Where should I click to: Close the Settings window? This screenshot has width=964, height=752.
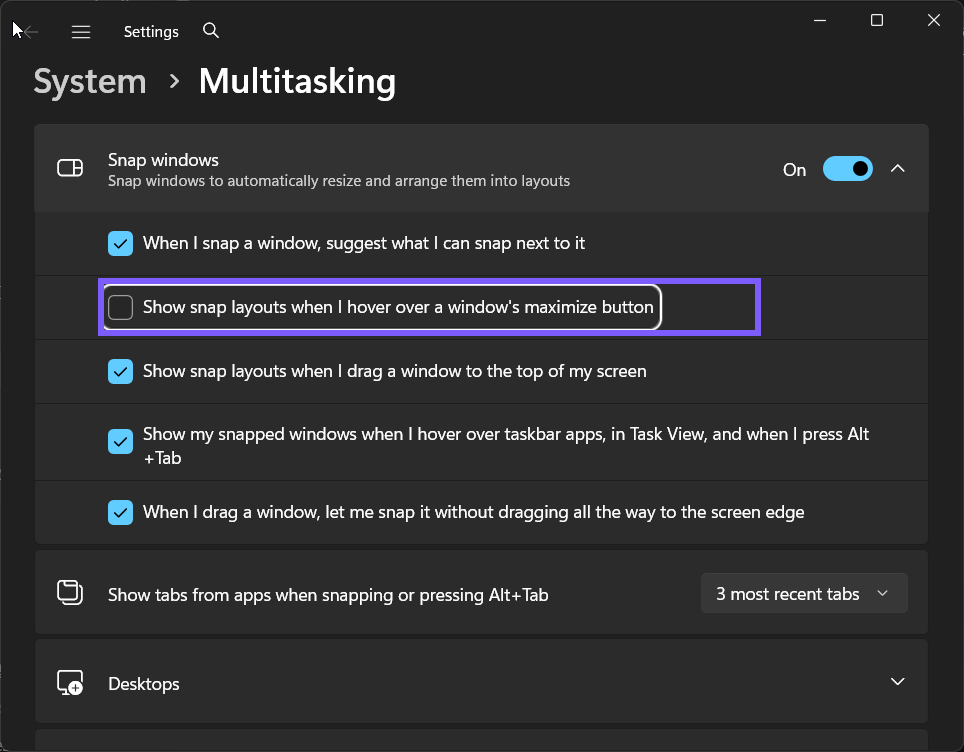[934, 20]
